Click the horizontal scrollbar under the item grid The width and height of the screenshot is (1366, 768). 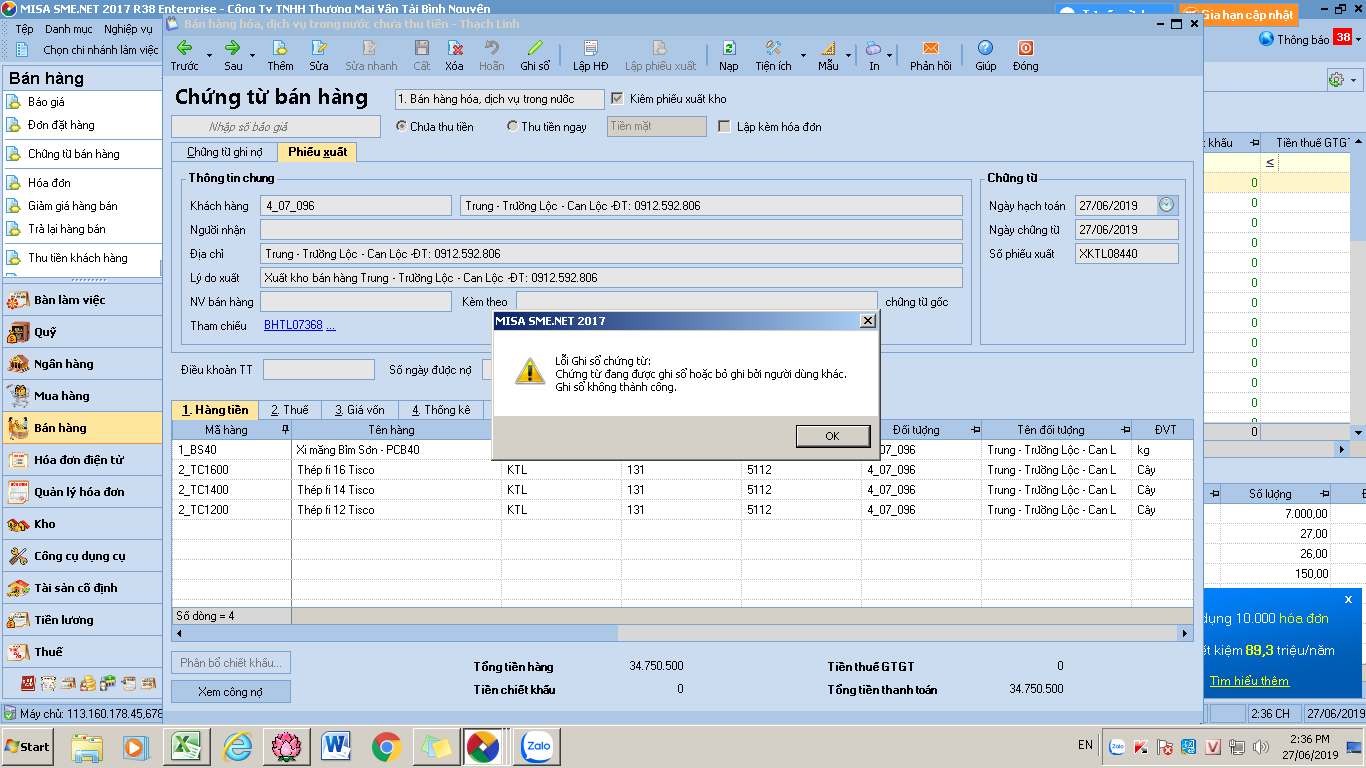683,633
